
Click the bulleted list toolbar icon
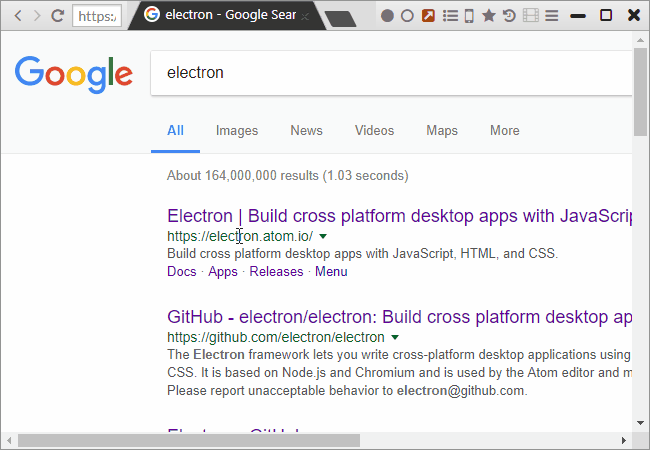click(x=449, y=16)
